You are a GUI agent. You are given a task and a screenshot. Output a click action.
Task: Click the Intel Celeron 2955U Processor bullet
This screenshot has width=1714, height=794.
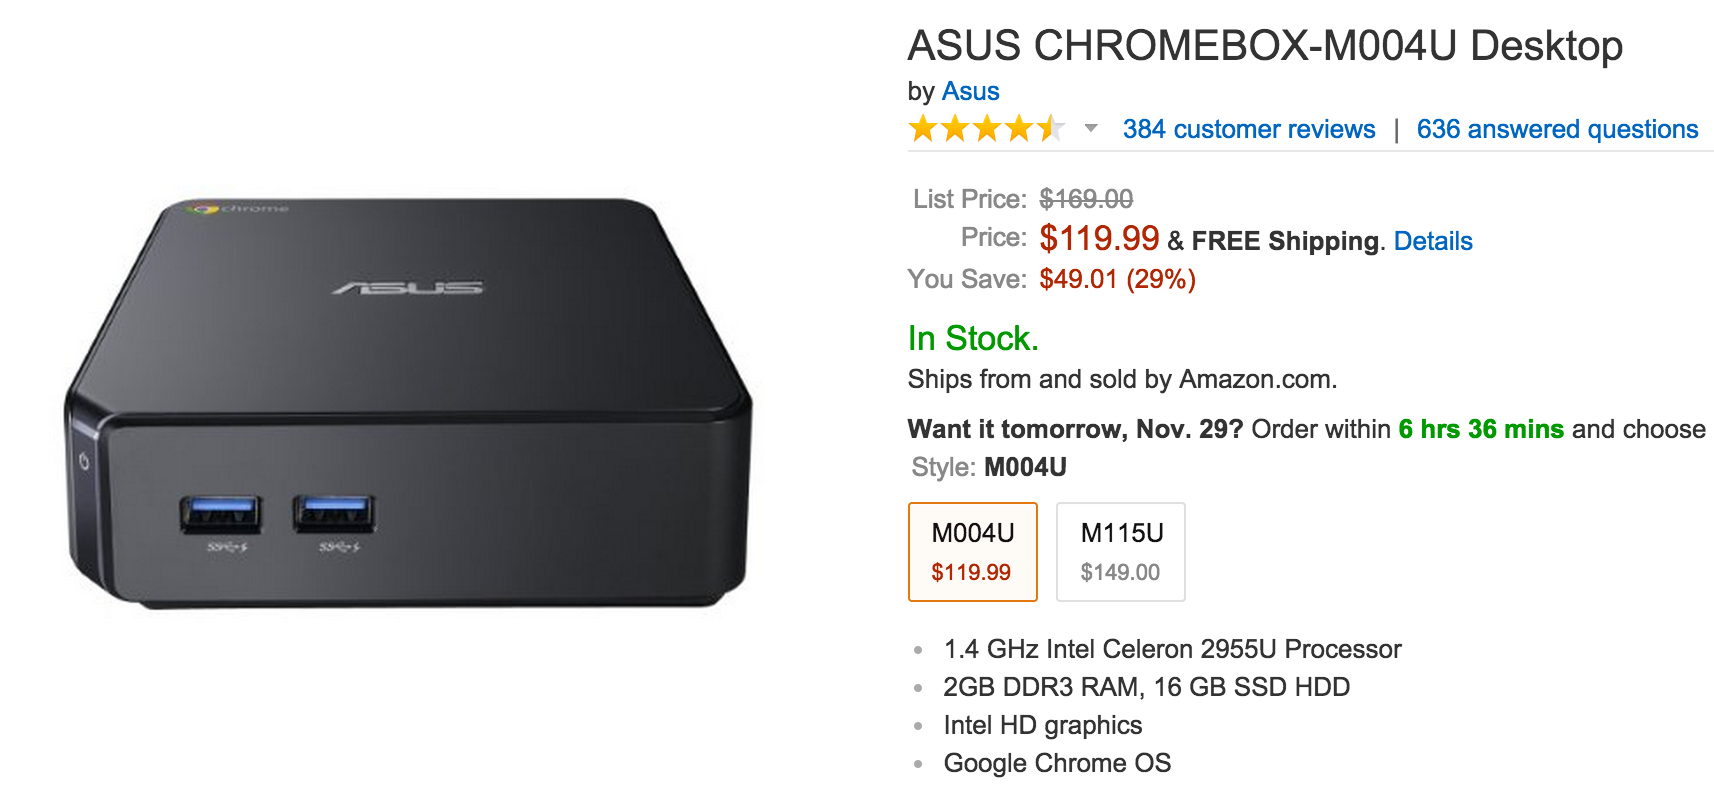(x=1172, y=649)
